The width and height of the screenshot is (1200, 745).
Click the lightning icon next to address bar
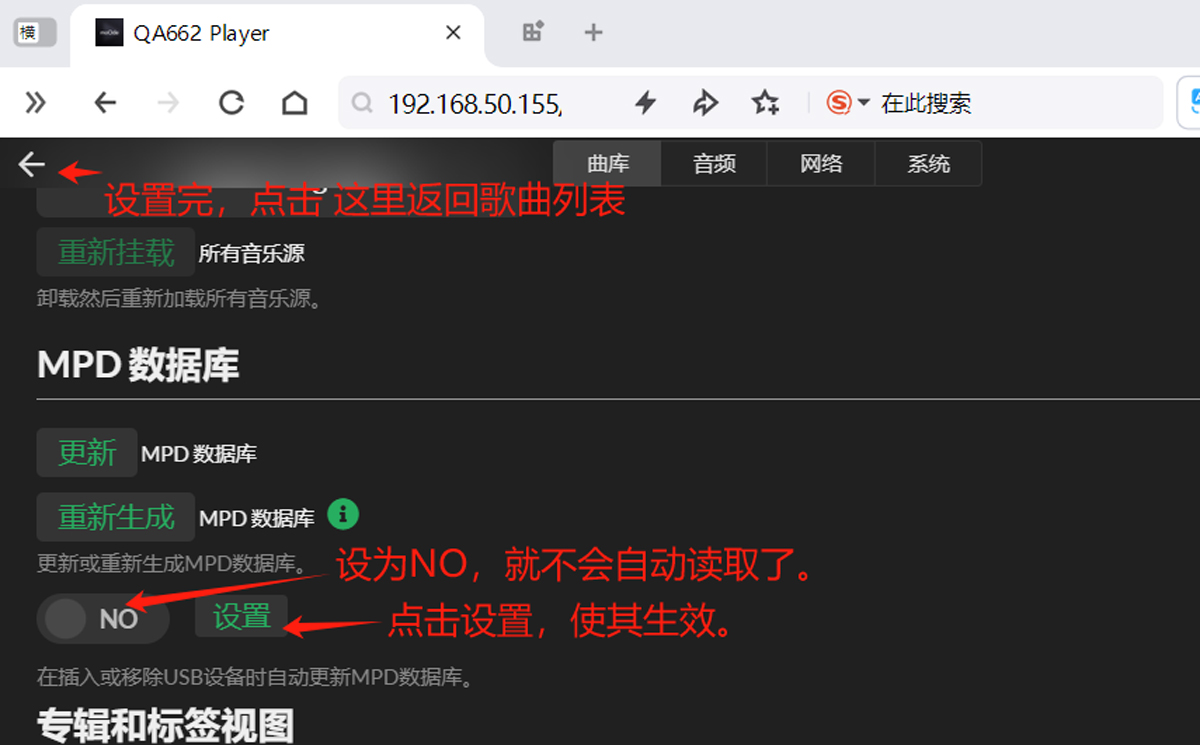click(x=645, y=102)
